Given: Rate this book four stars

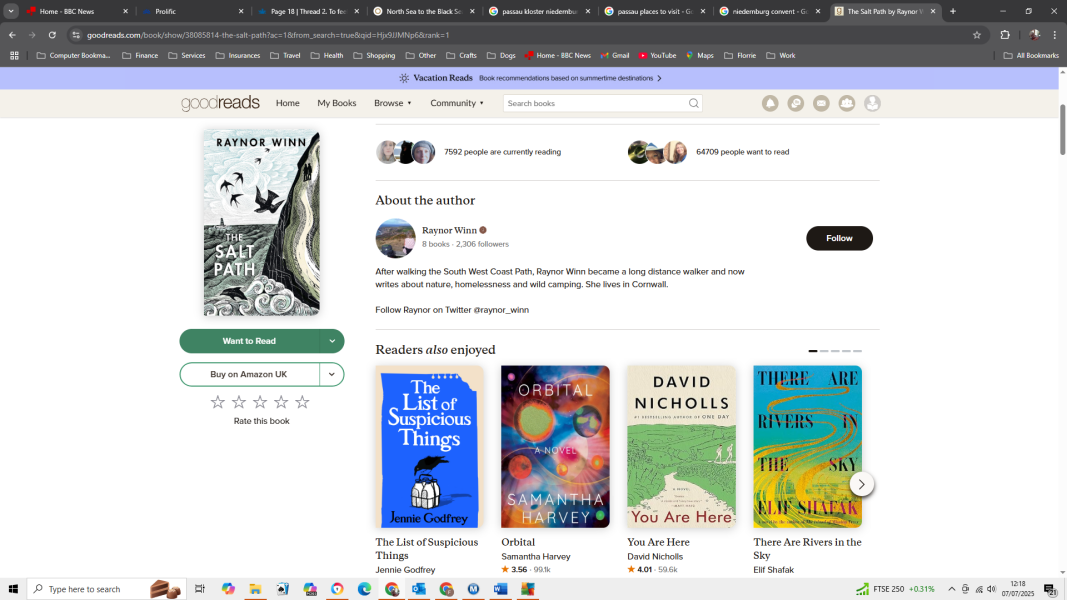Looking at the screenshot, I should [281, 402].
